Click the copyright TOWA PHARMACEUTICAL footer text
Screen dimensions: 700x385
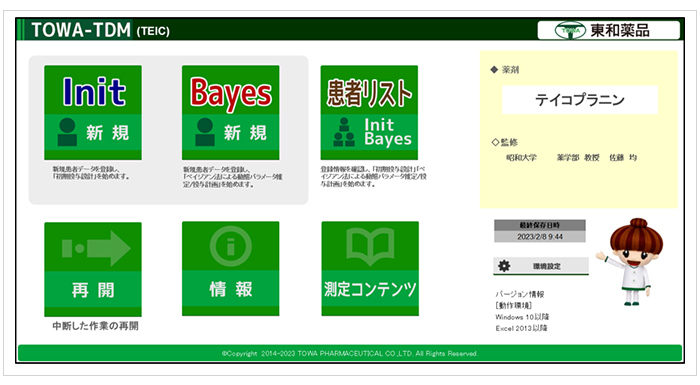coord(350,353)
